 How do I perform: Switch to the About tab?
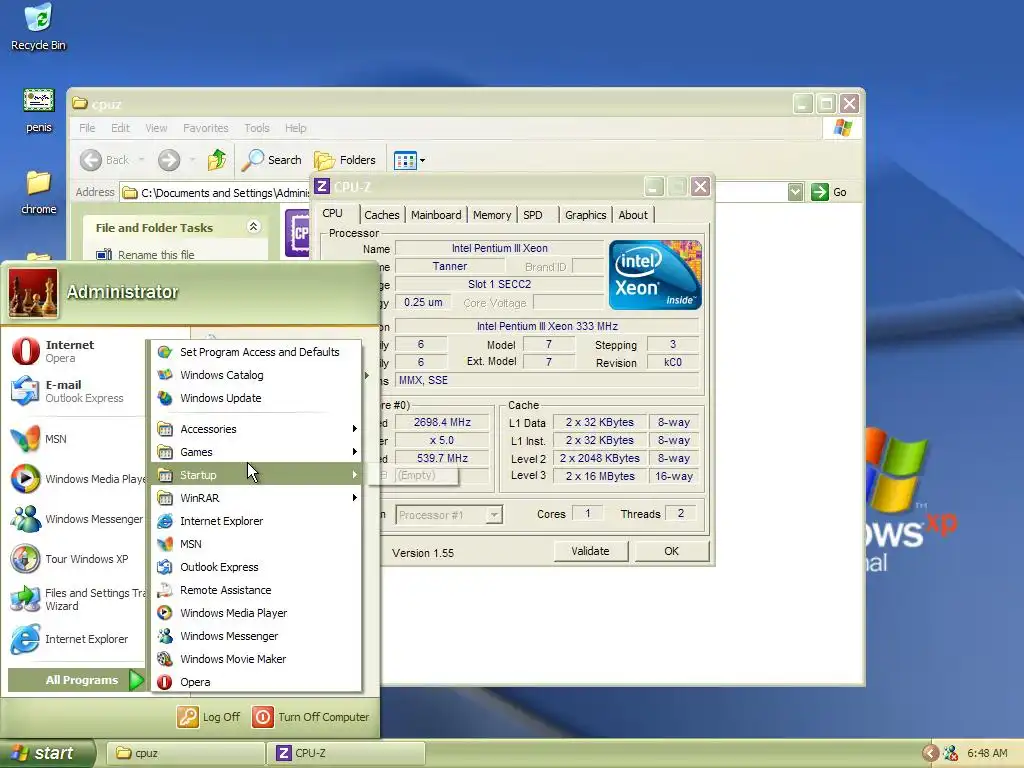tap(633, 215)
